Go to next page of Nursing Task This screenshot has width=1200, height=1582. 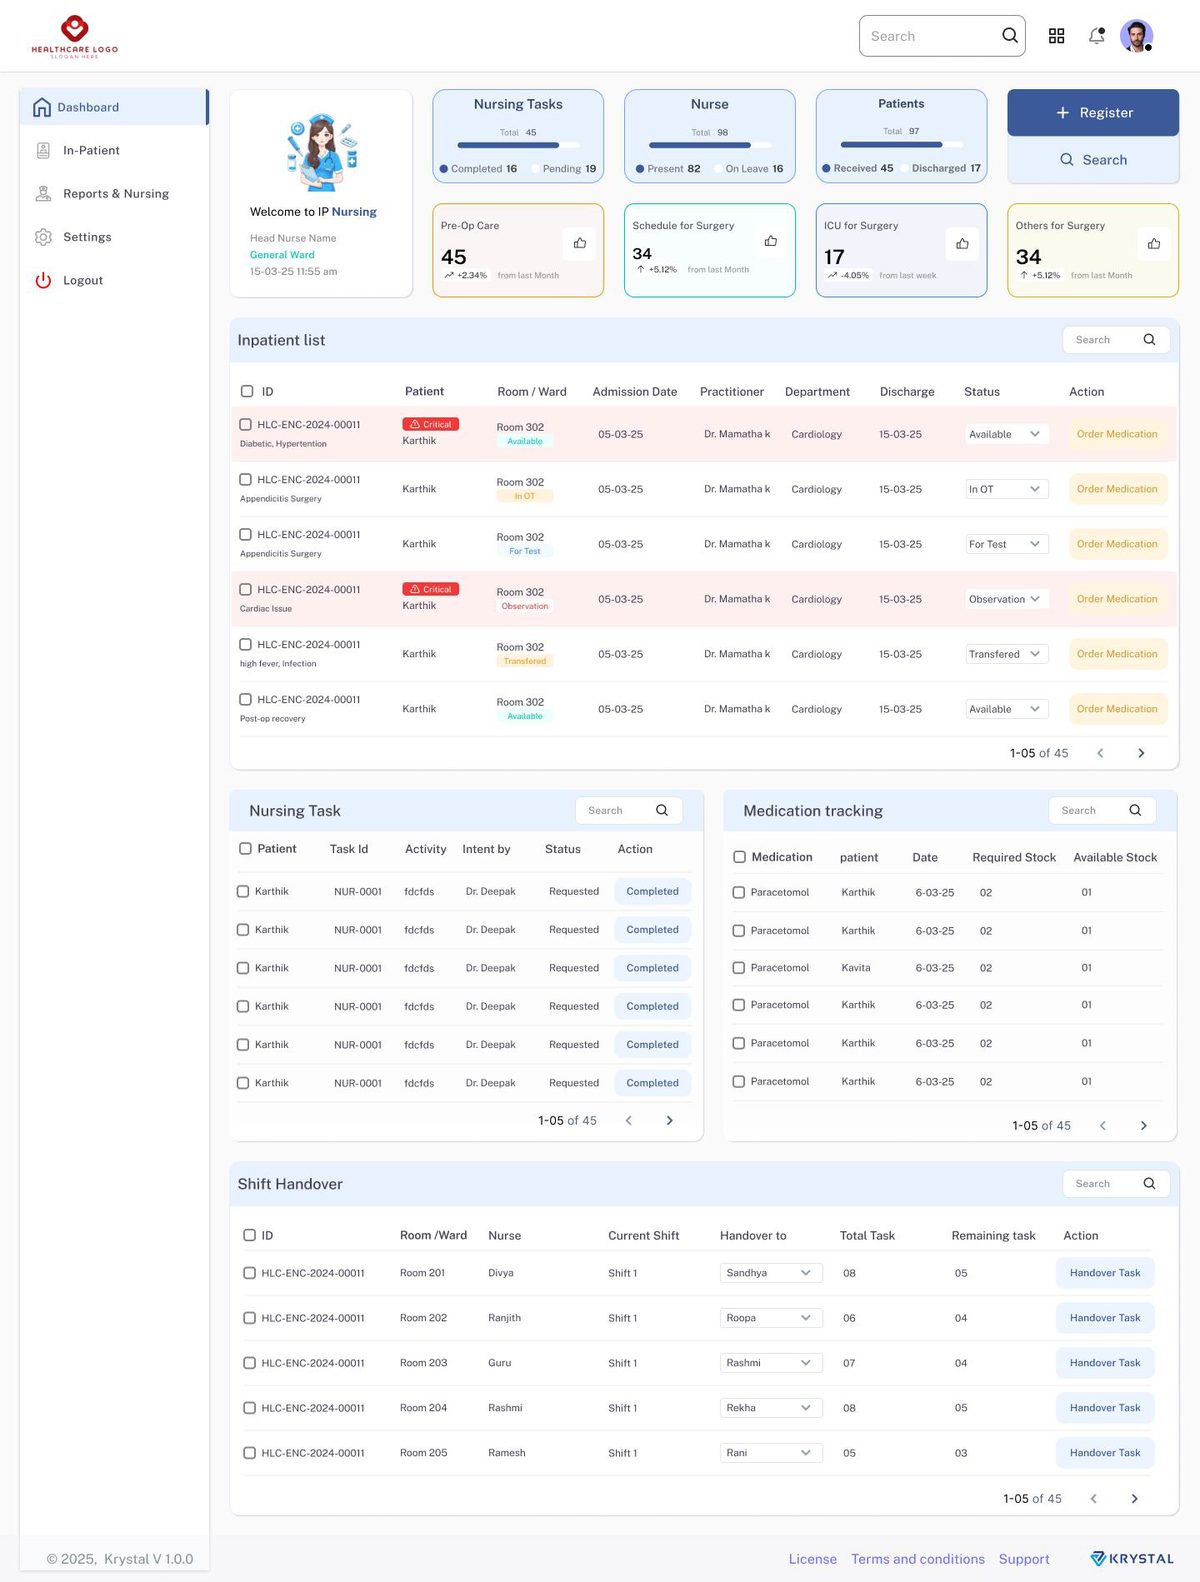[670, 1120]
